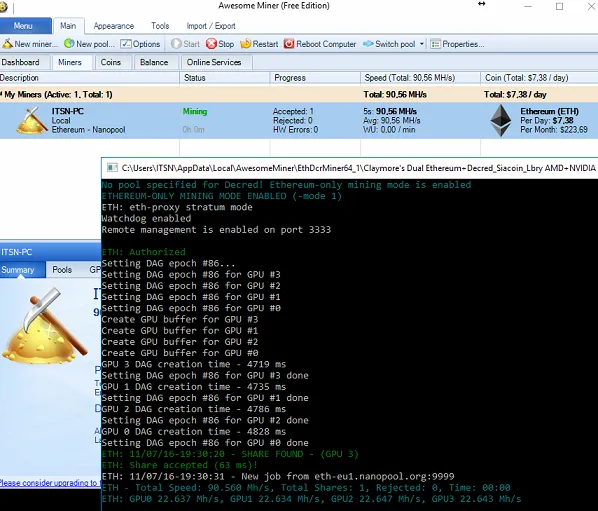
Task: Expand the Switch pool dropdown arrow
Action: pyautogui.click(x=422, y=44)
